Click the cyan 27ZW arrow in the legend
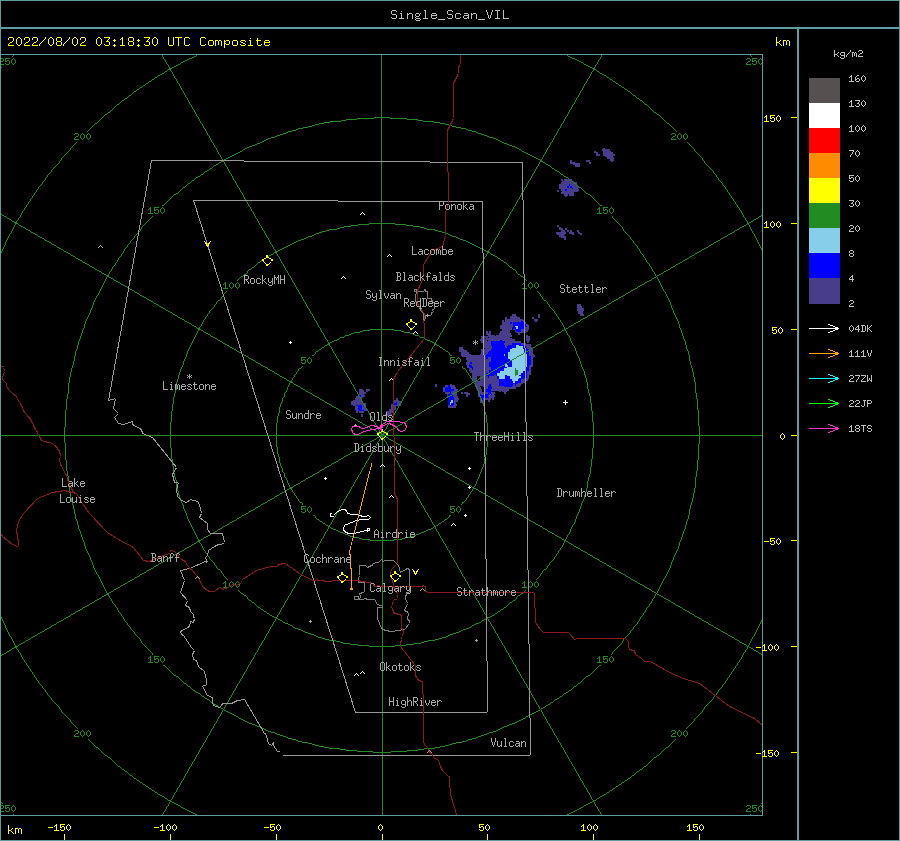Screen dimensions: 900x841 [824, 378]
